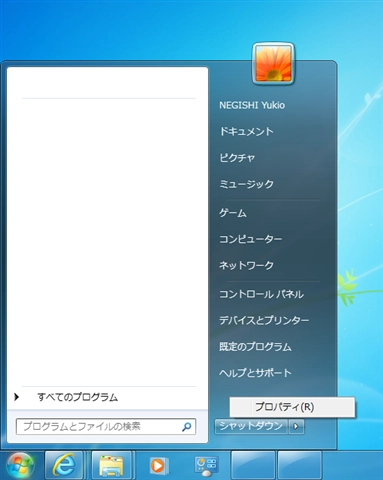The width and height of the screenshot is (383, 480).
Task: Open the control panel taskbar icon
Action: (206, 466)
